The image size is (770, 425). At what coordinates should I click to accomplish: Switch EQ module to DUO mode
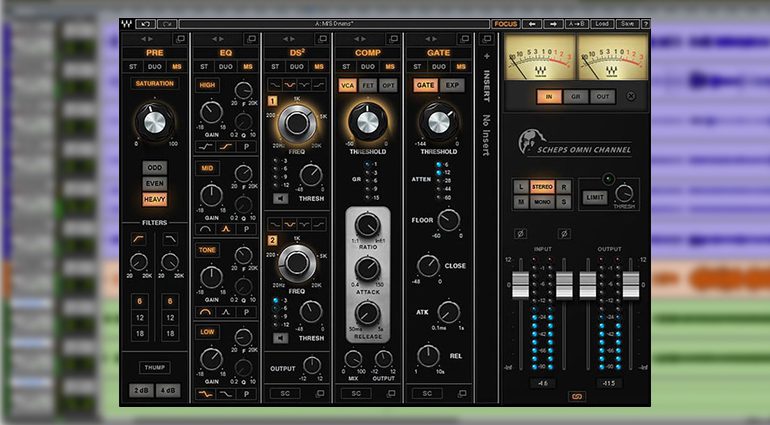click(226, 66)
